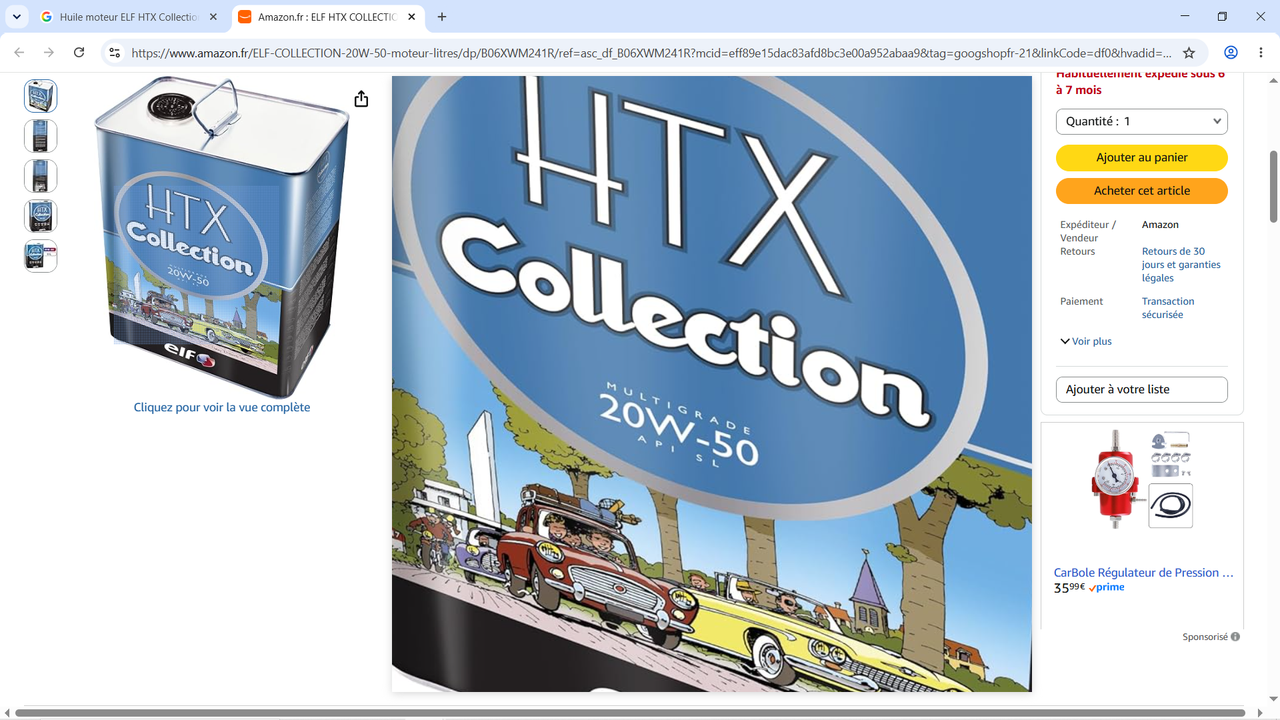Image resolution: width=1280 pixels, height=720 pixels.
Task: Click the 'Amazon' seller name text
Action: pyautogui.click(x=1160, y=225)
